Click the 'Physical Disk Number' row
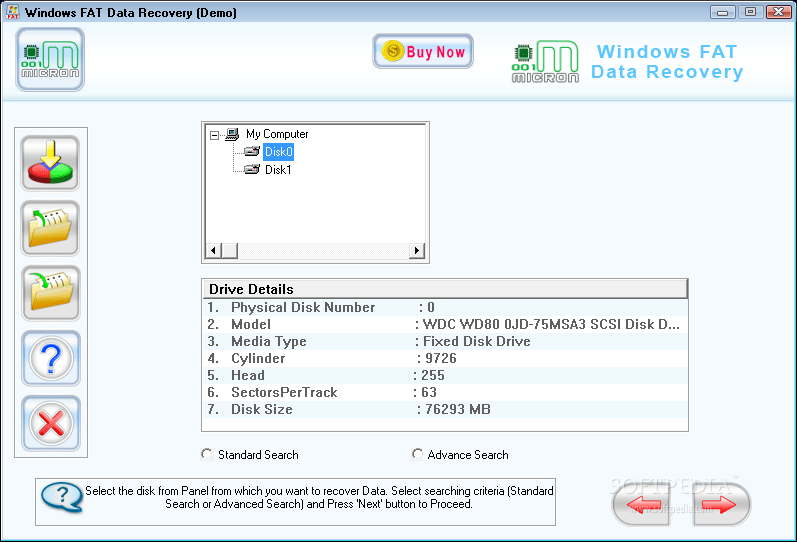 pos(445,307)
